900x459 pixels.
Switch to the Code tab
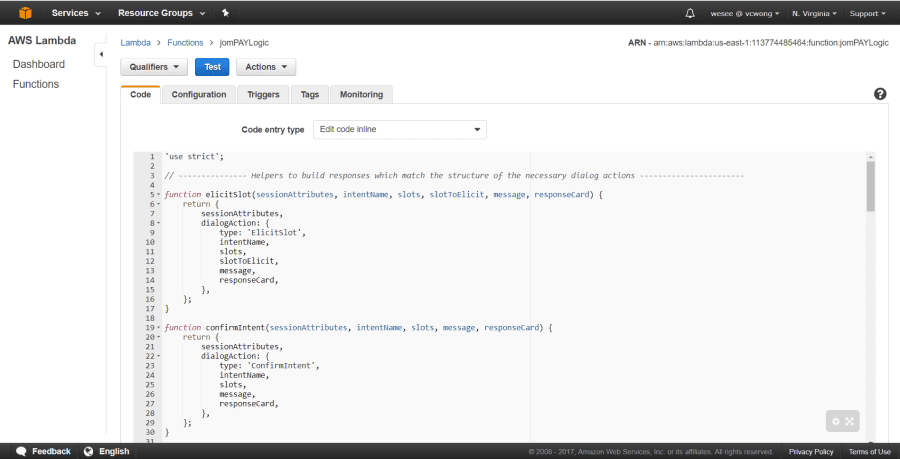pyautogui.click(x=141, y=95)
